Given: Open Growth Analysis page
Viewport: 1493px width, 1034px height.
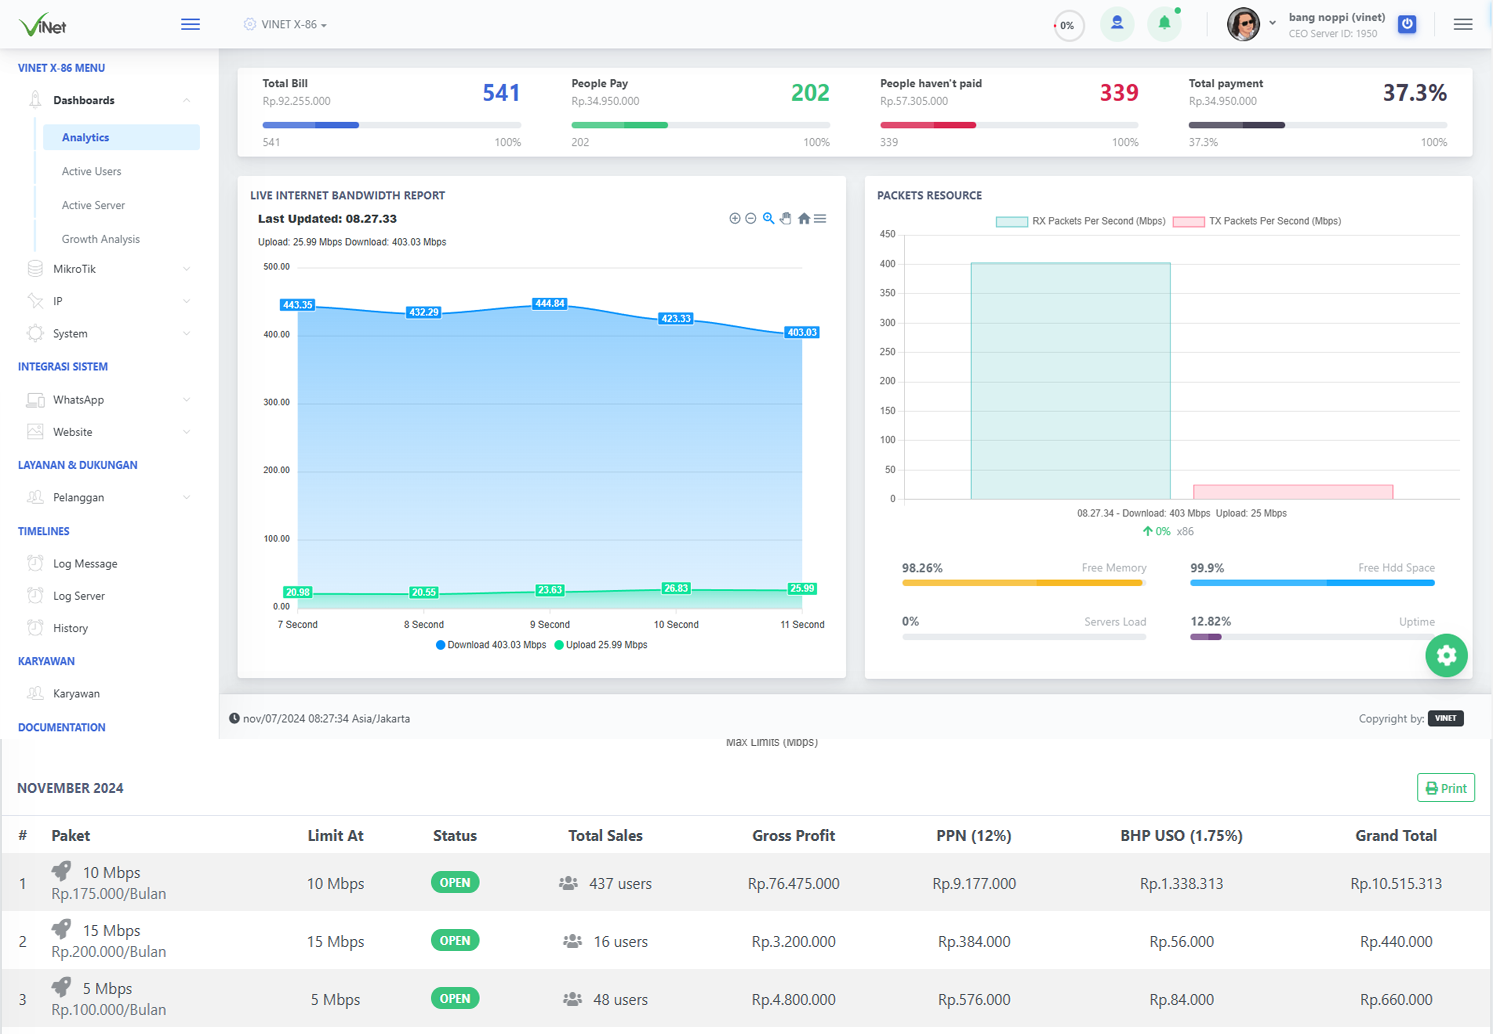Looking at the screenshot, I should coord(100,239).
